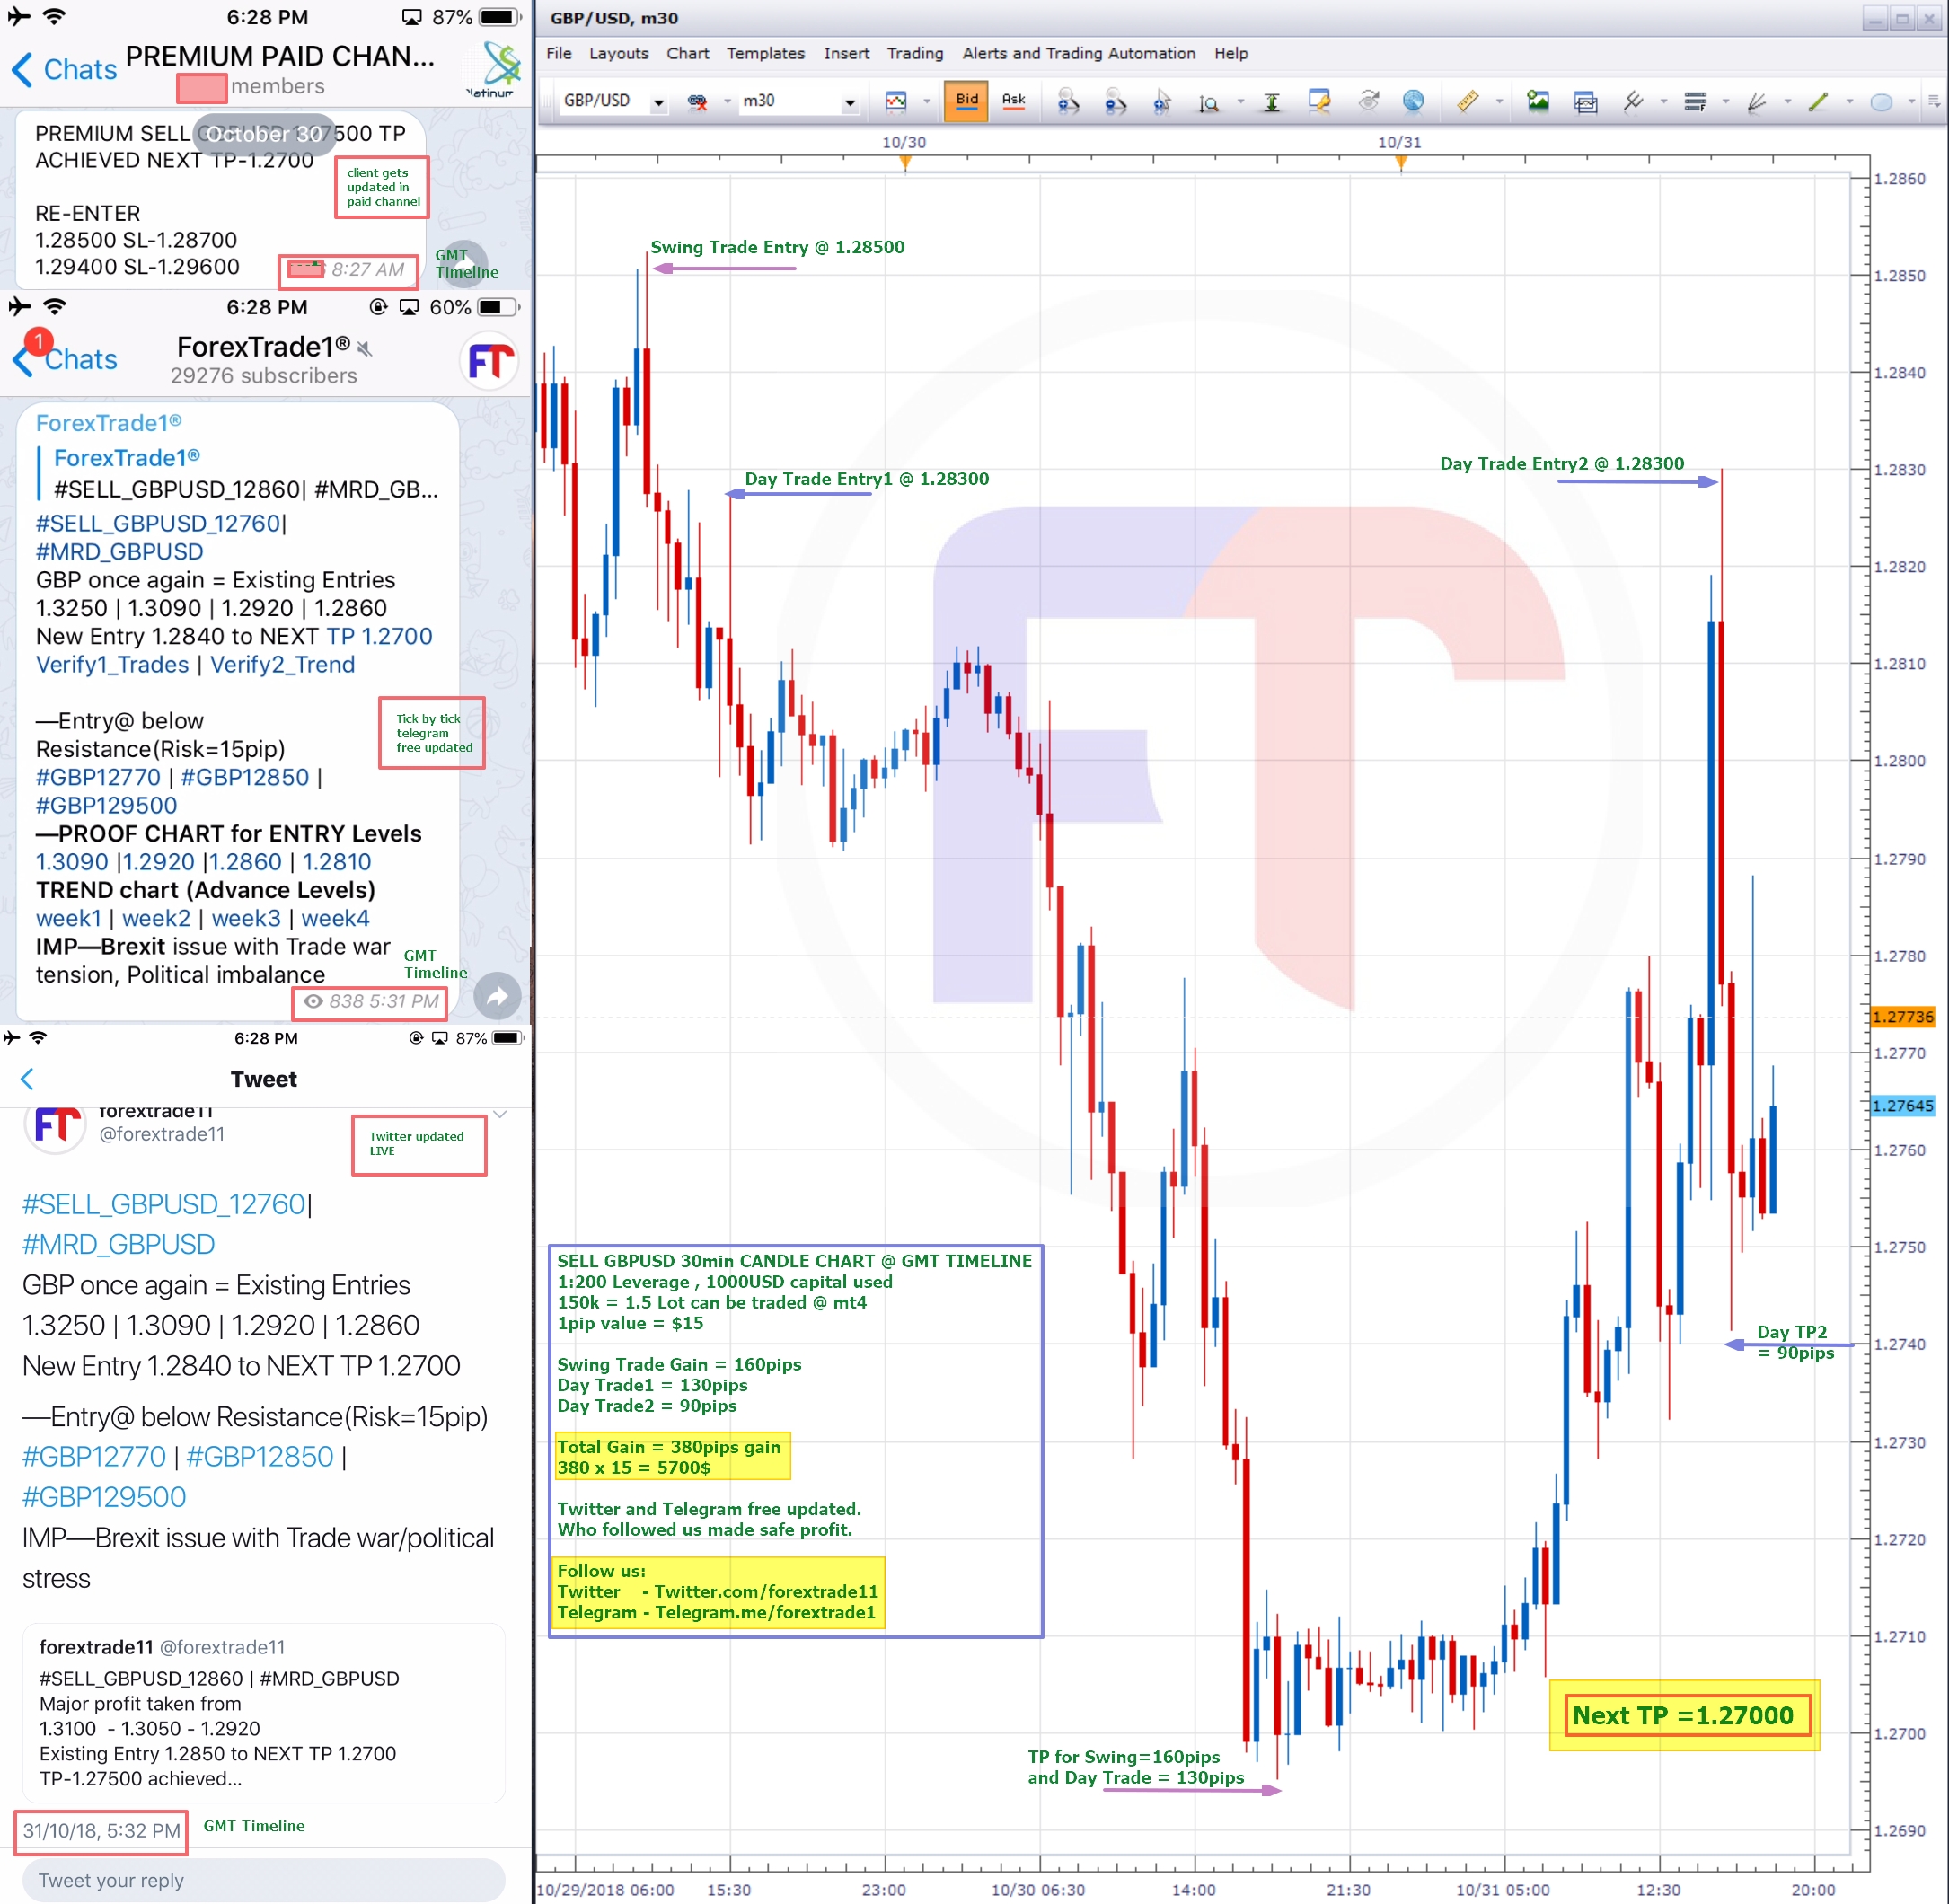Click the stacked chart windows icon
Viewport: 1949px width, 1904px height.
[x=1585, y=101]
